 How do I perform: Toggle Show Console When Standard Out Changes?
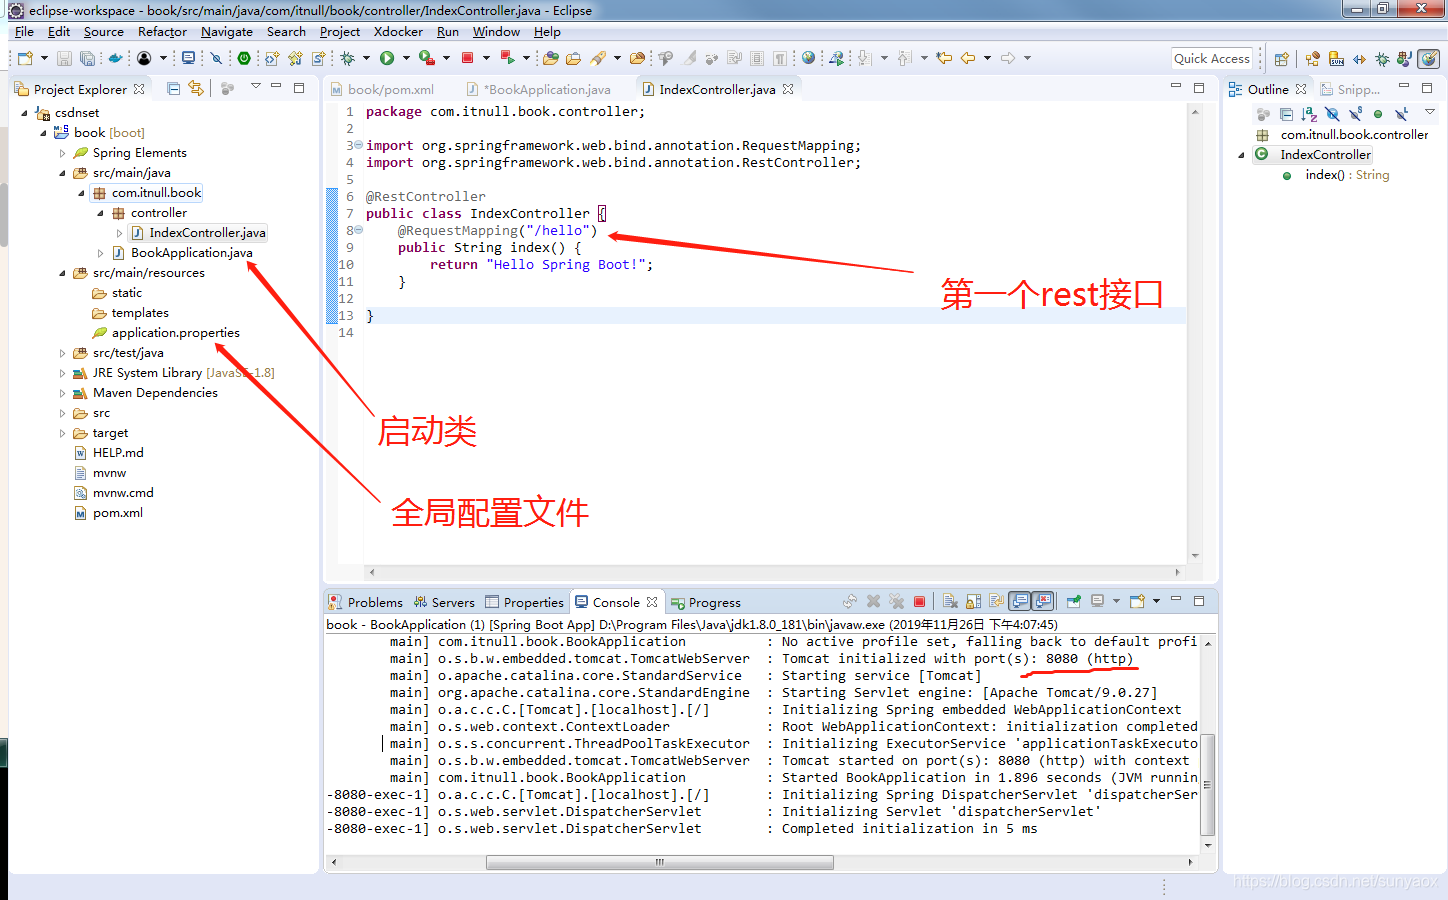1019,601
